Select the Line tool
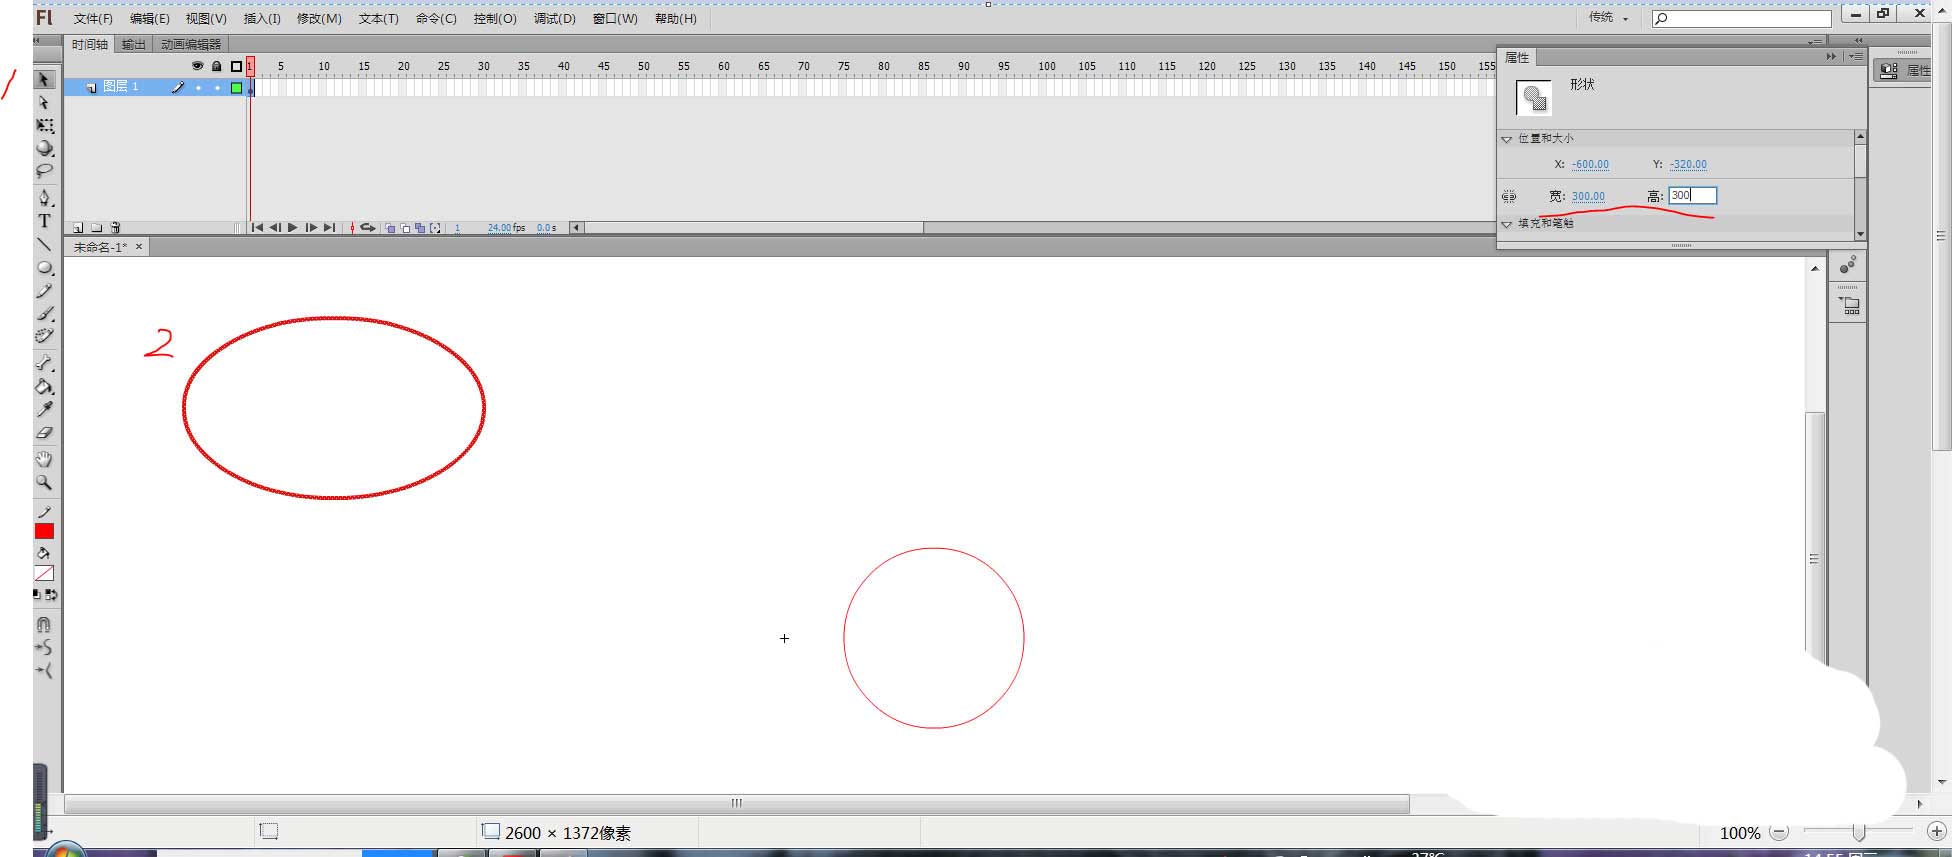Screen dimensions: 1952x857 44,244
